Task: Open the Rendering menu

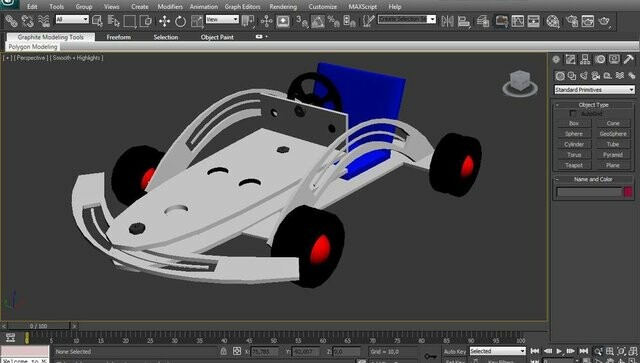Action: tap(283, 7)
